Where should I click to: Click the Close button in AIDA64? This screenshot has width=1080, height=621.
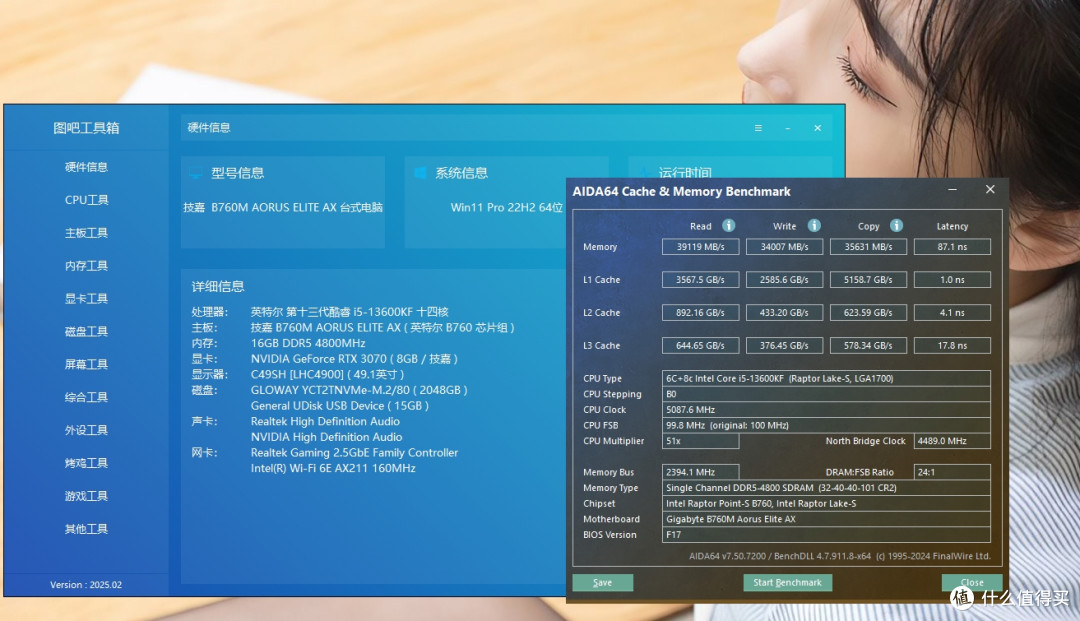click(972, 582)
